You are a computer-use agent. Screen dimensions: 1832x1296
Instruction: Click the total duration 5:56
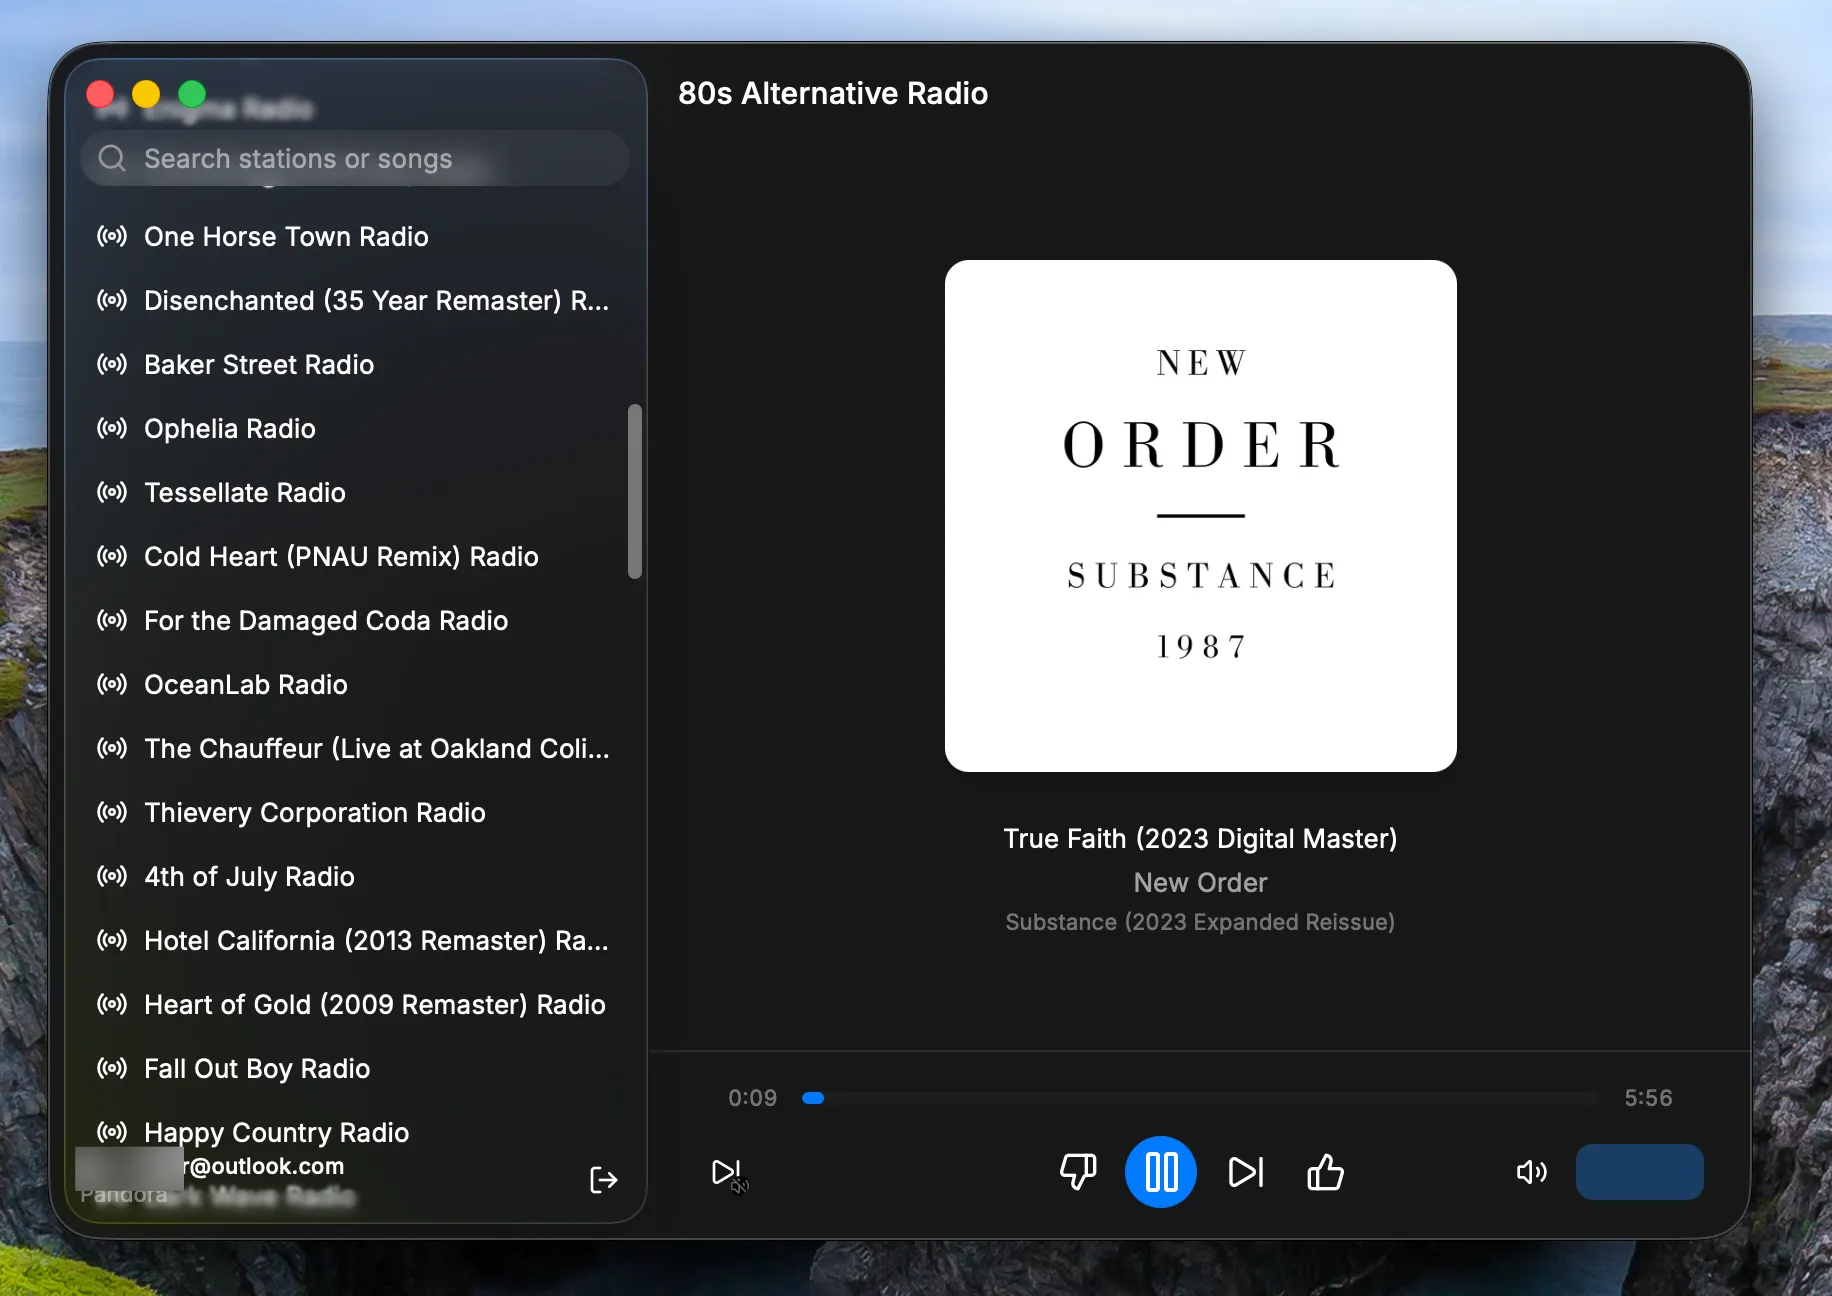(x=1648, y=1098)
